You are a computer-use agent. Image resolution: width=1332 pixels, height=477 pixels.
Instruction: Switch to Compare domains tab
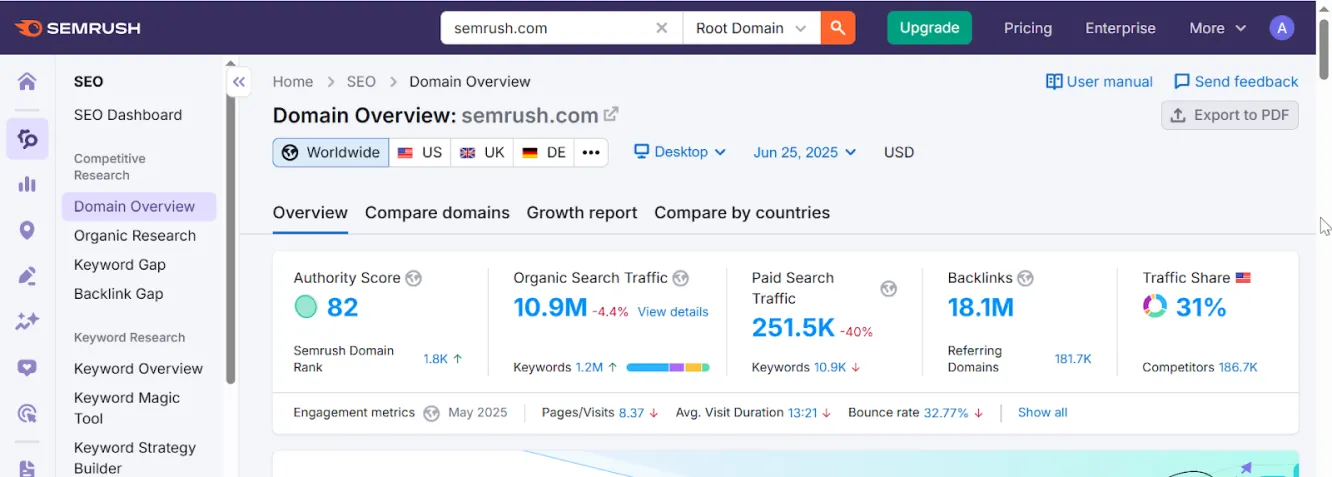pyautogui.click(x=437, y=213)
